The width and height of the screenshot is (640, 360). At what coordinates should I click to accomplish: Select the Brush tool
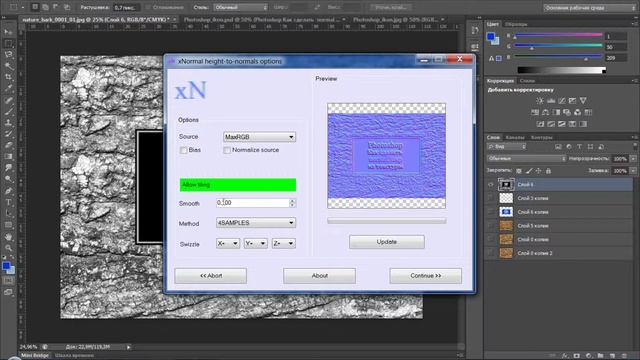click(8, 111)
